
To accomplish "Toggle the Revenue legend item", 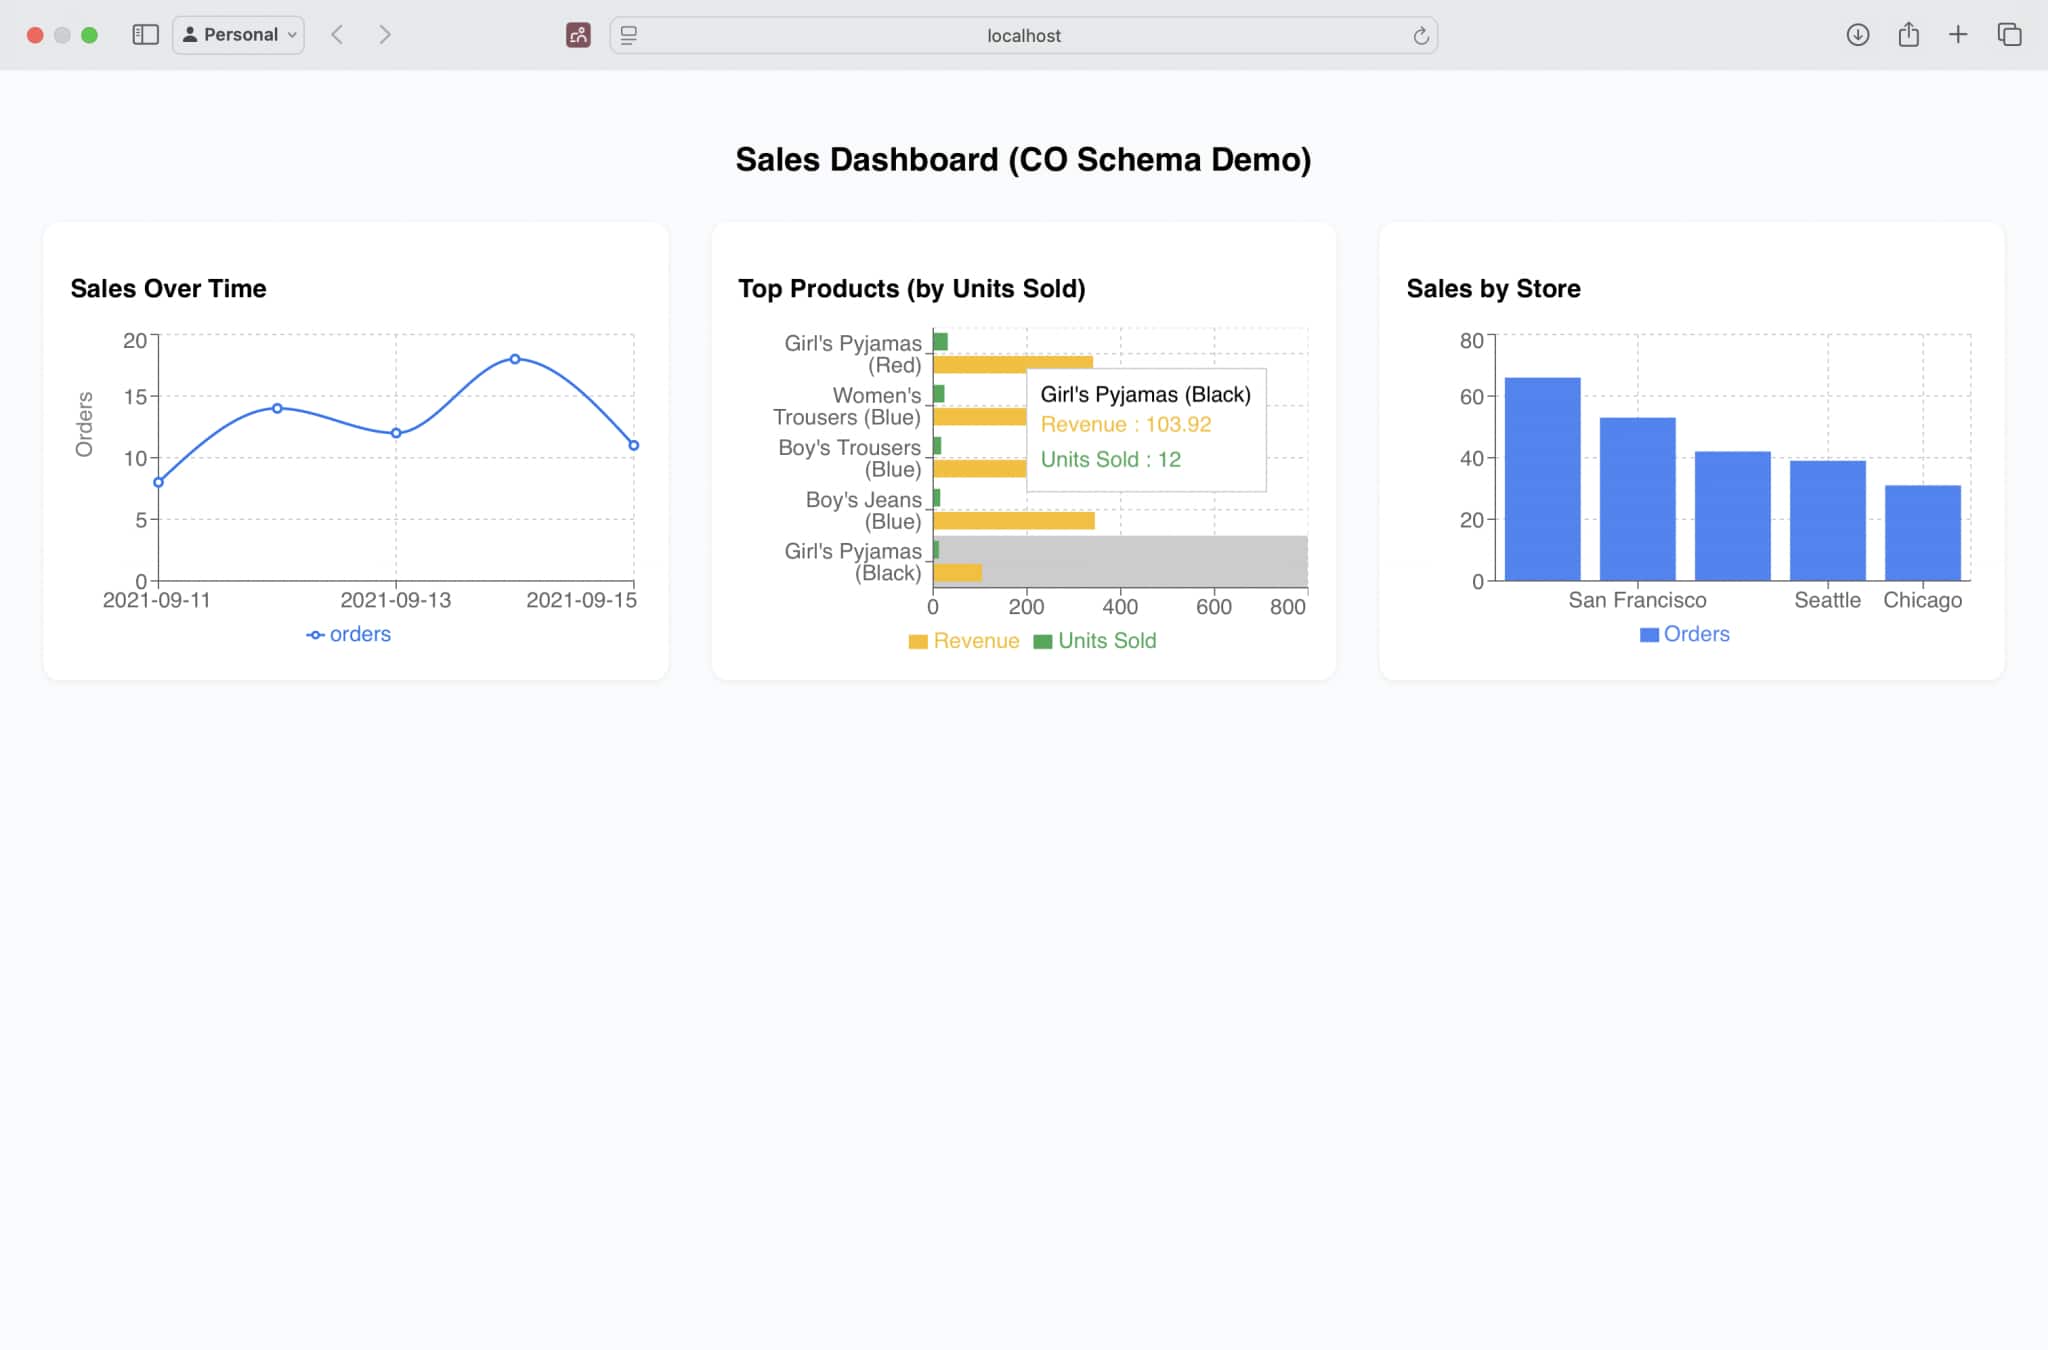I will pyautogui.click(x=964, y=641).
